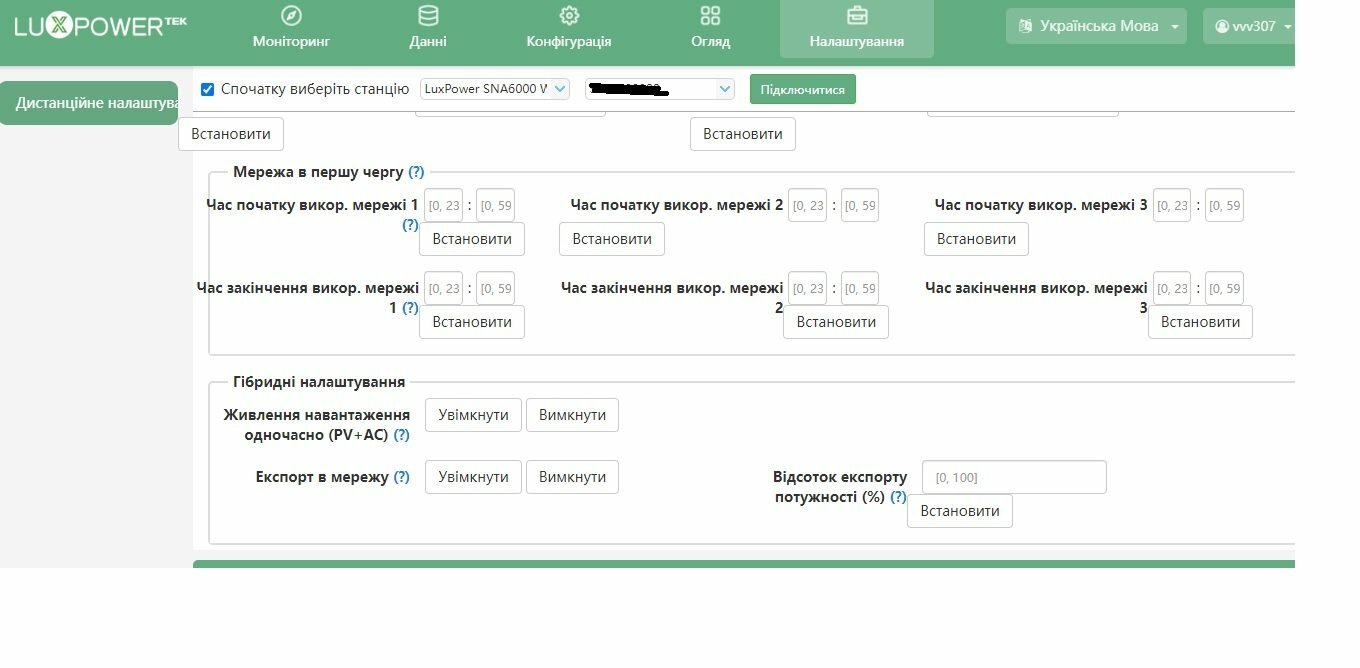1360x668 pixels.
Task: Go to the Дані tab
Action: pos(428,29)
